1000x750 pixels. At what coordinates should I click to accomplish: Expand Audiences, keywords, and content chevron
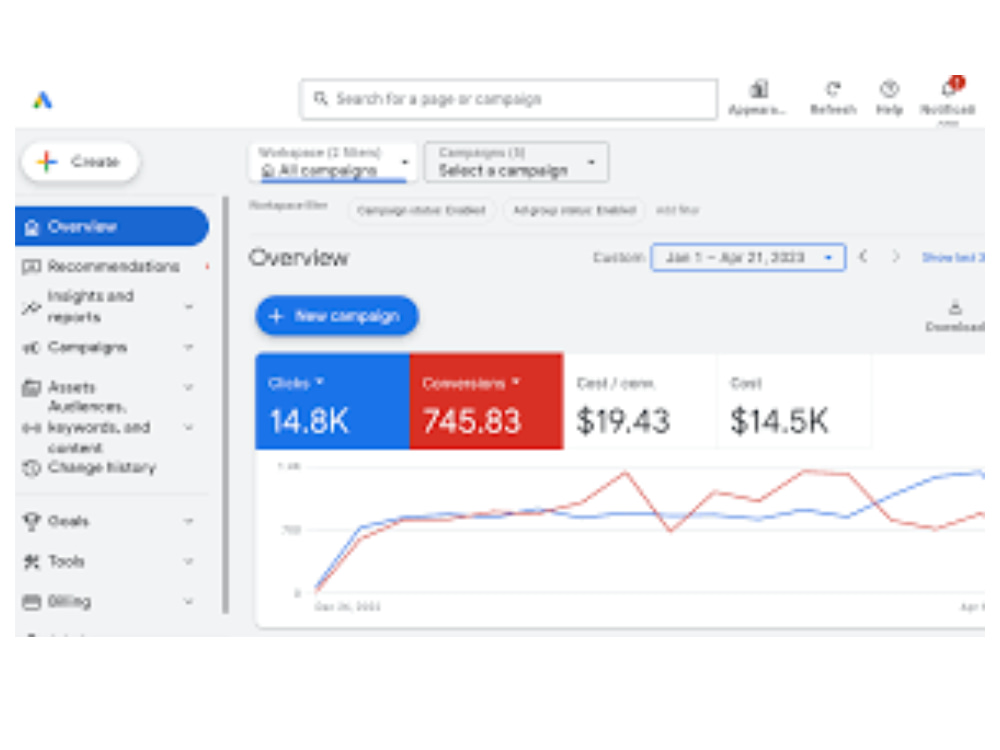point(189,427)
